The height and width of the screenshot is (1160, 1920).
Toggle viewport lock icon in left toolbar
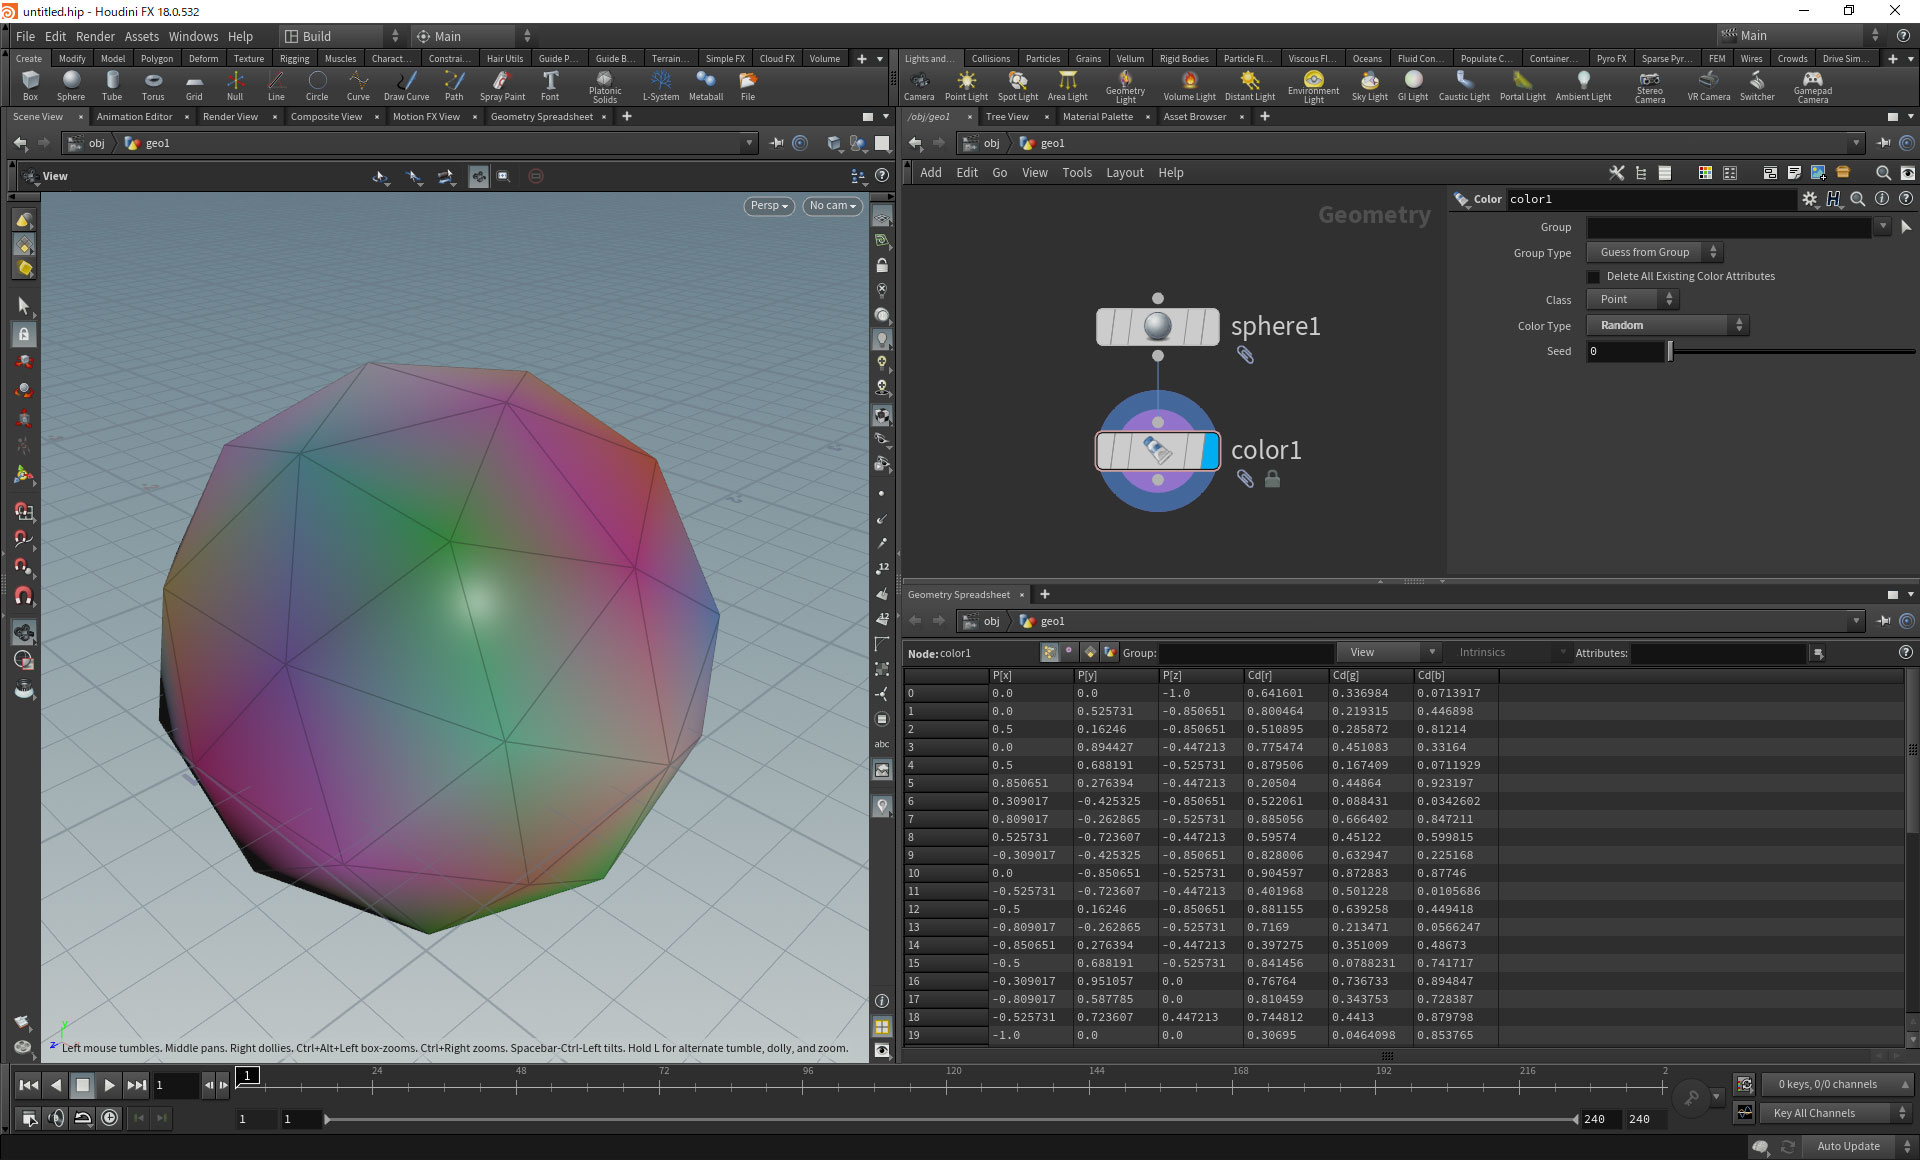24,334
